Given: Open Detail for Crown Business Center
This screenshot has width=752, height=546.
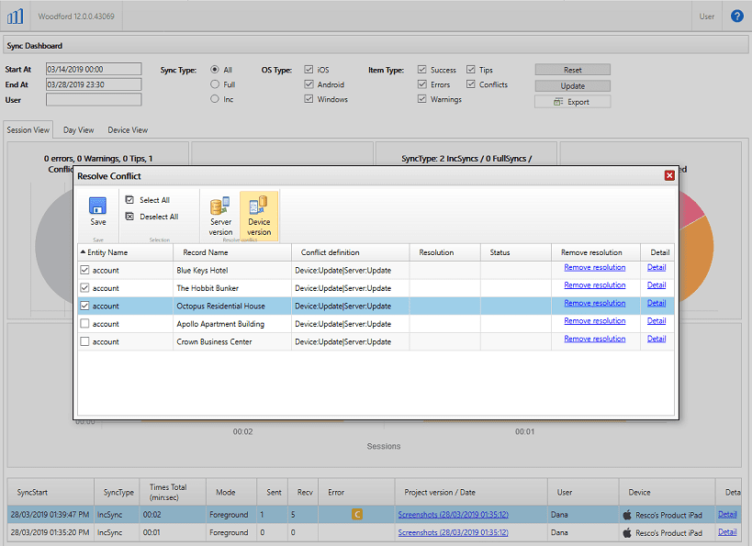Looking at the screenshot, I should click(657, 339).
